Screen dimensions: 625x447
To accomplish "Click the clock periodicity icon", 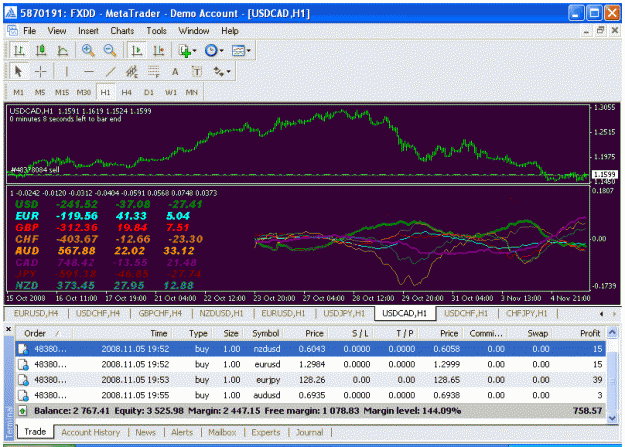I will pos(211,51).
